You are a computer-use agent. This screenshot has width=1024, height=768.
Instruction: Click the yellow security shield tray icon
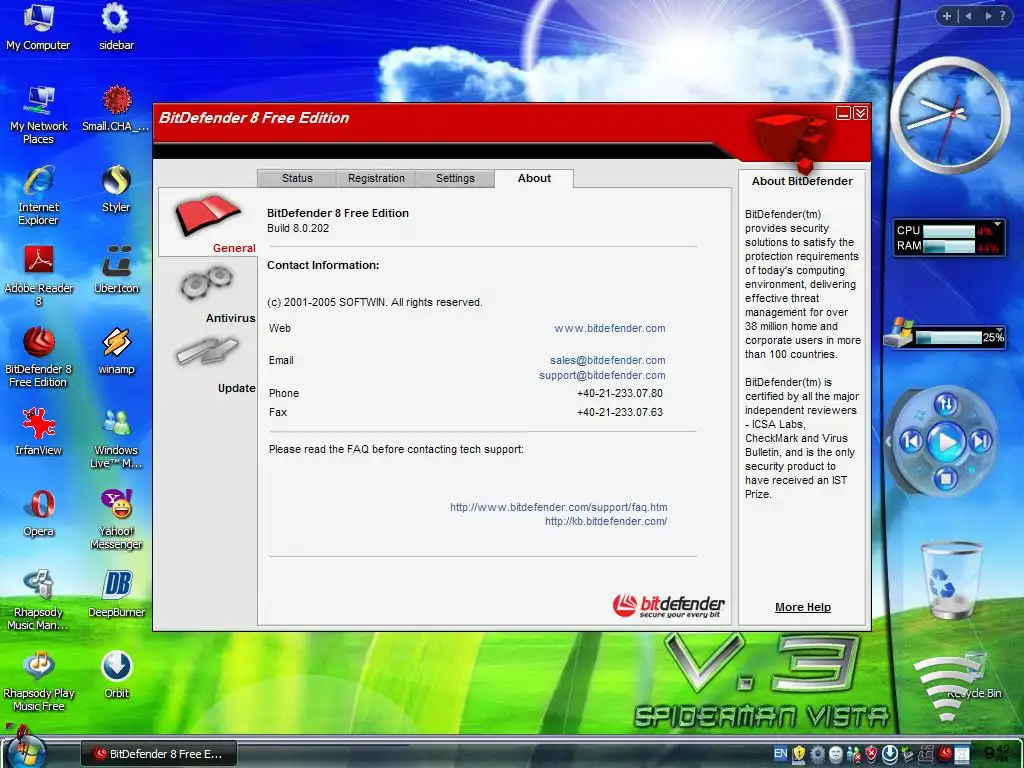pos(799,754)
